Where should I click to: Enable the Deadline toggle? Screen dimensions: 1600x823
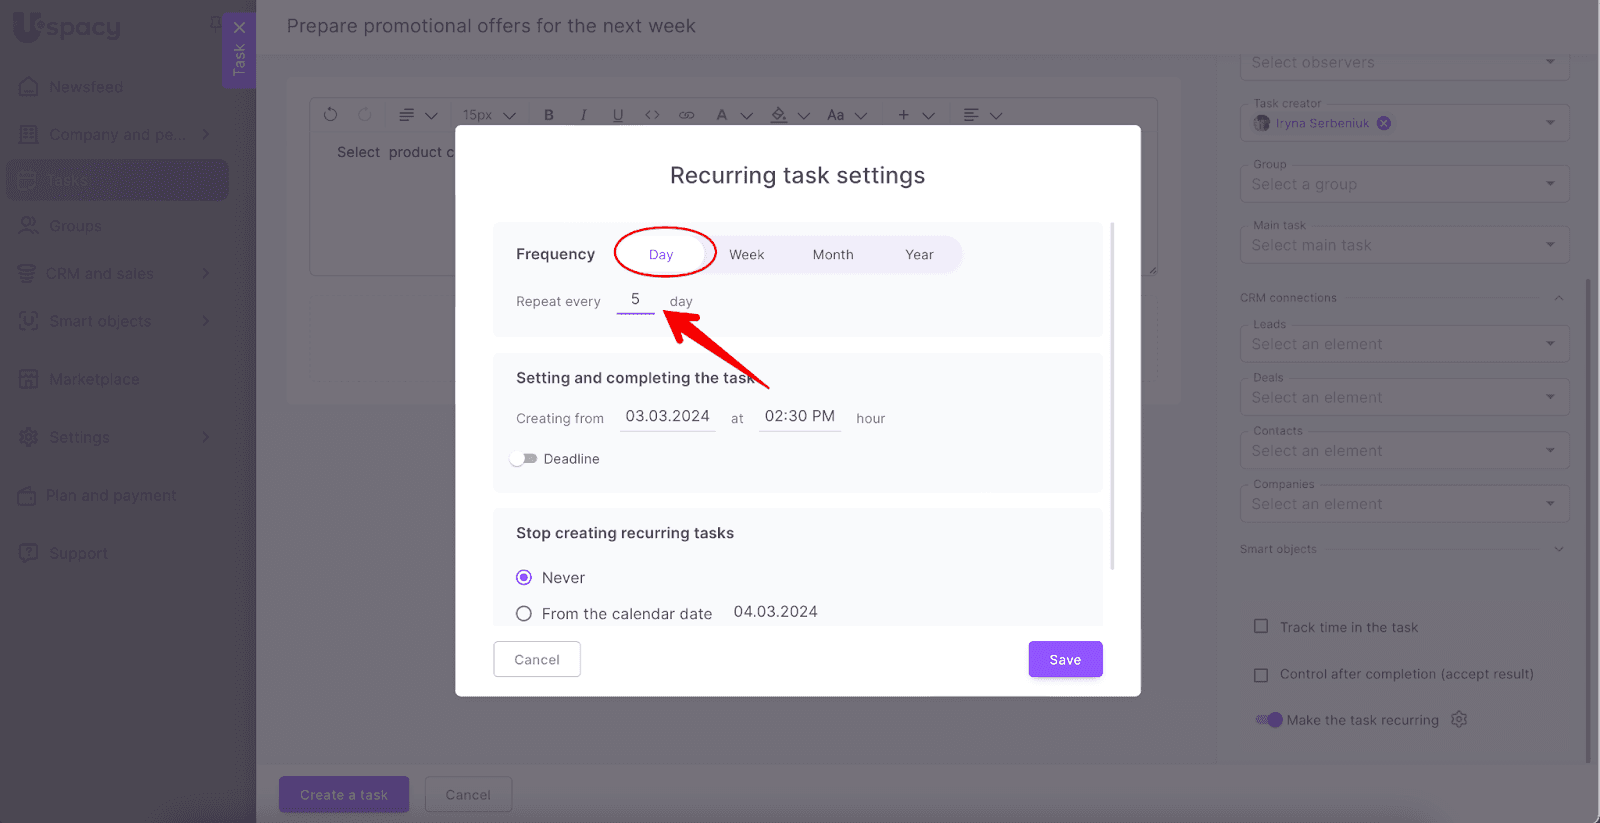coord(524,459)
